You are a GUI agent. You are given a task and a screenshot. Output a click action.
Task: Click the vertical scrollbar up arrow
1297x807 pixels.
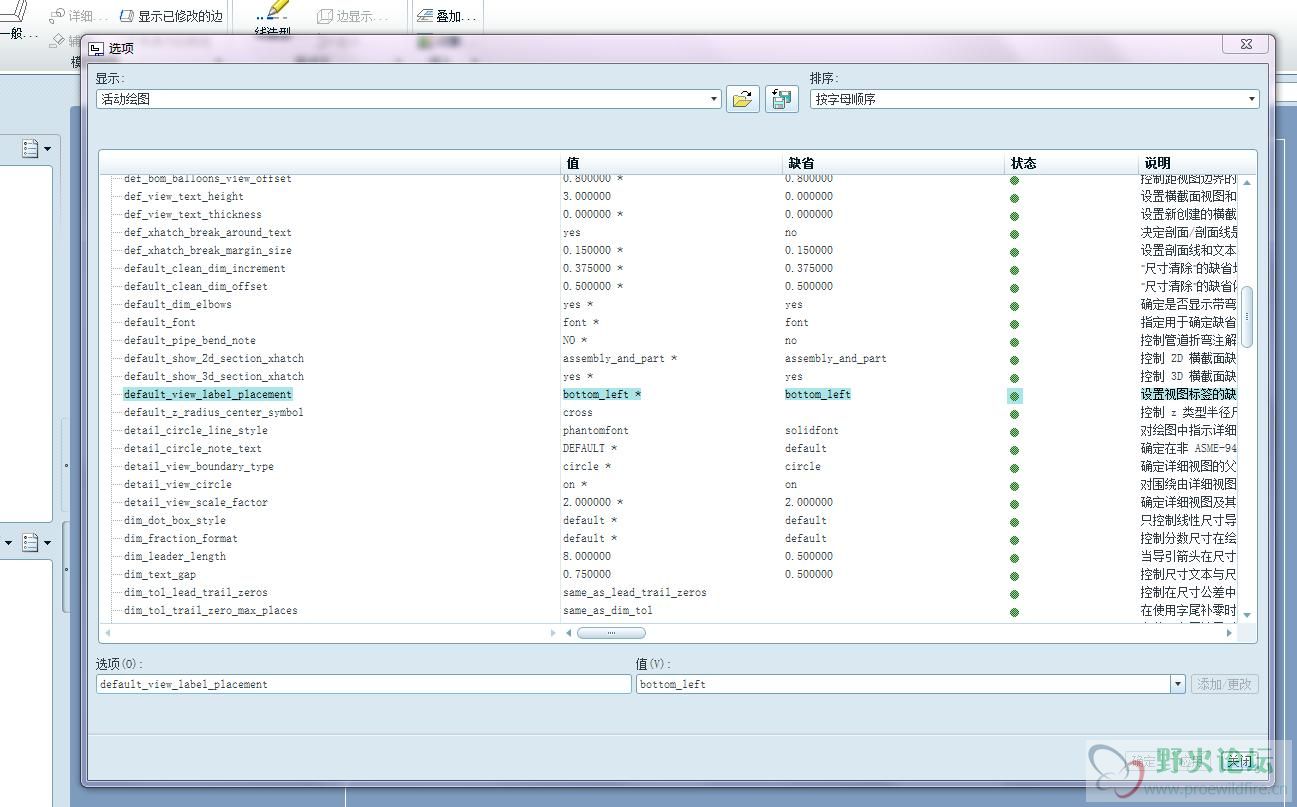pyautogui.click(x=1247, y=182)
